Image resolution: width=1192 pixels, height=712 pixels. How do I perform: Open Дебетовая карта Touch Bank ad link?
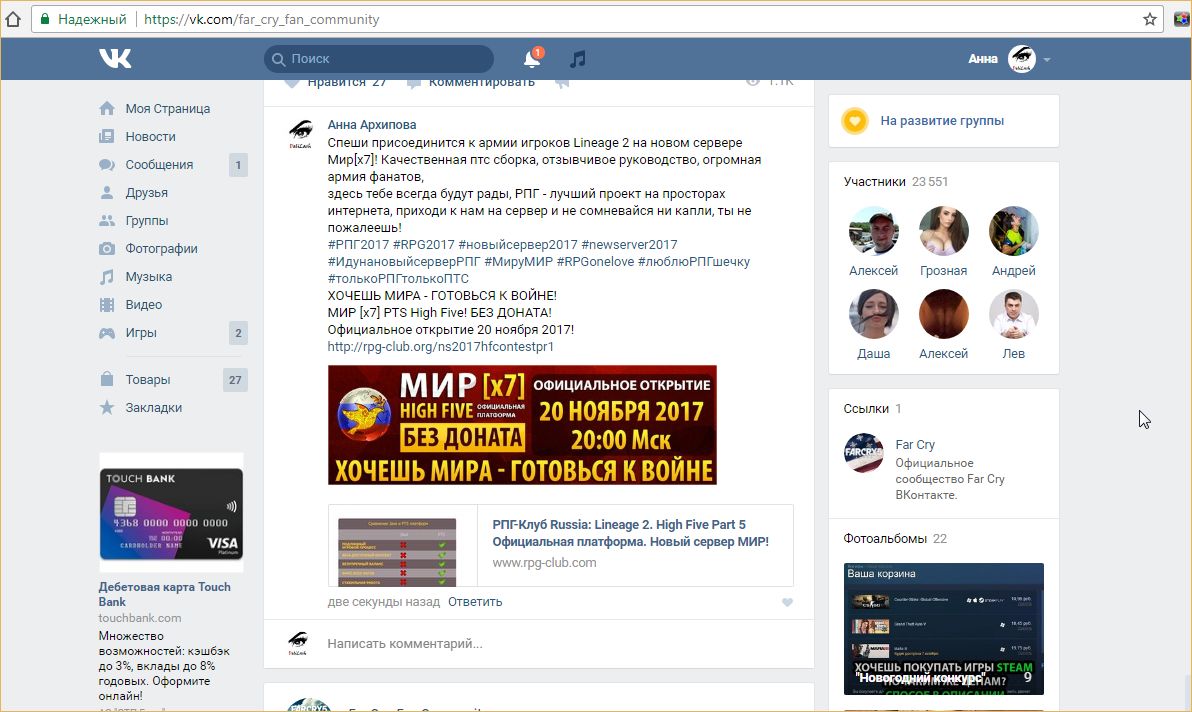tap(164, 594)
